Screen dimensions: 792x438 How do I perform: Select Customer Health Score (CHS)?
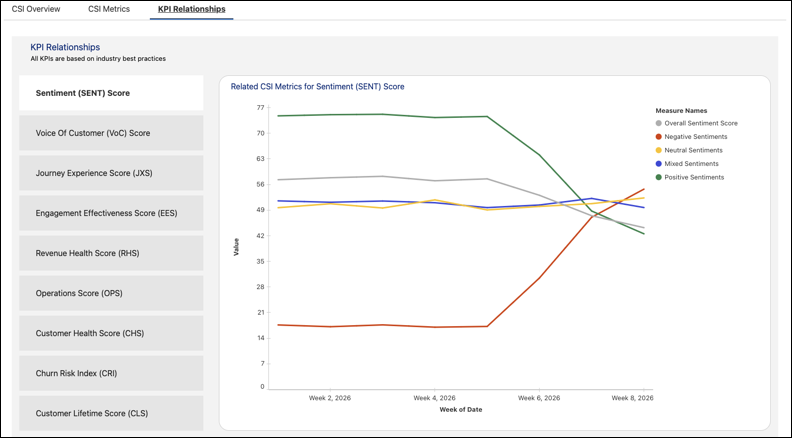111,333
